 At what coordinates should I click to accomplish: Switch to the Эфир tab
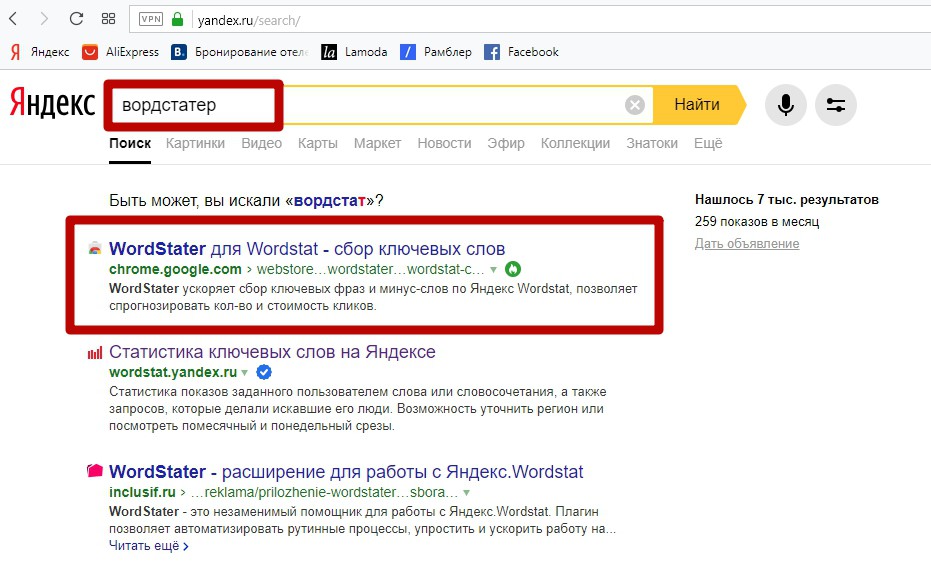pyautogui.click(x=506, y=144)
